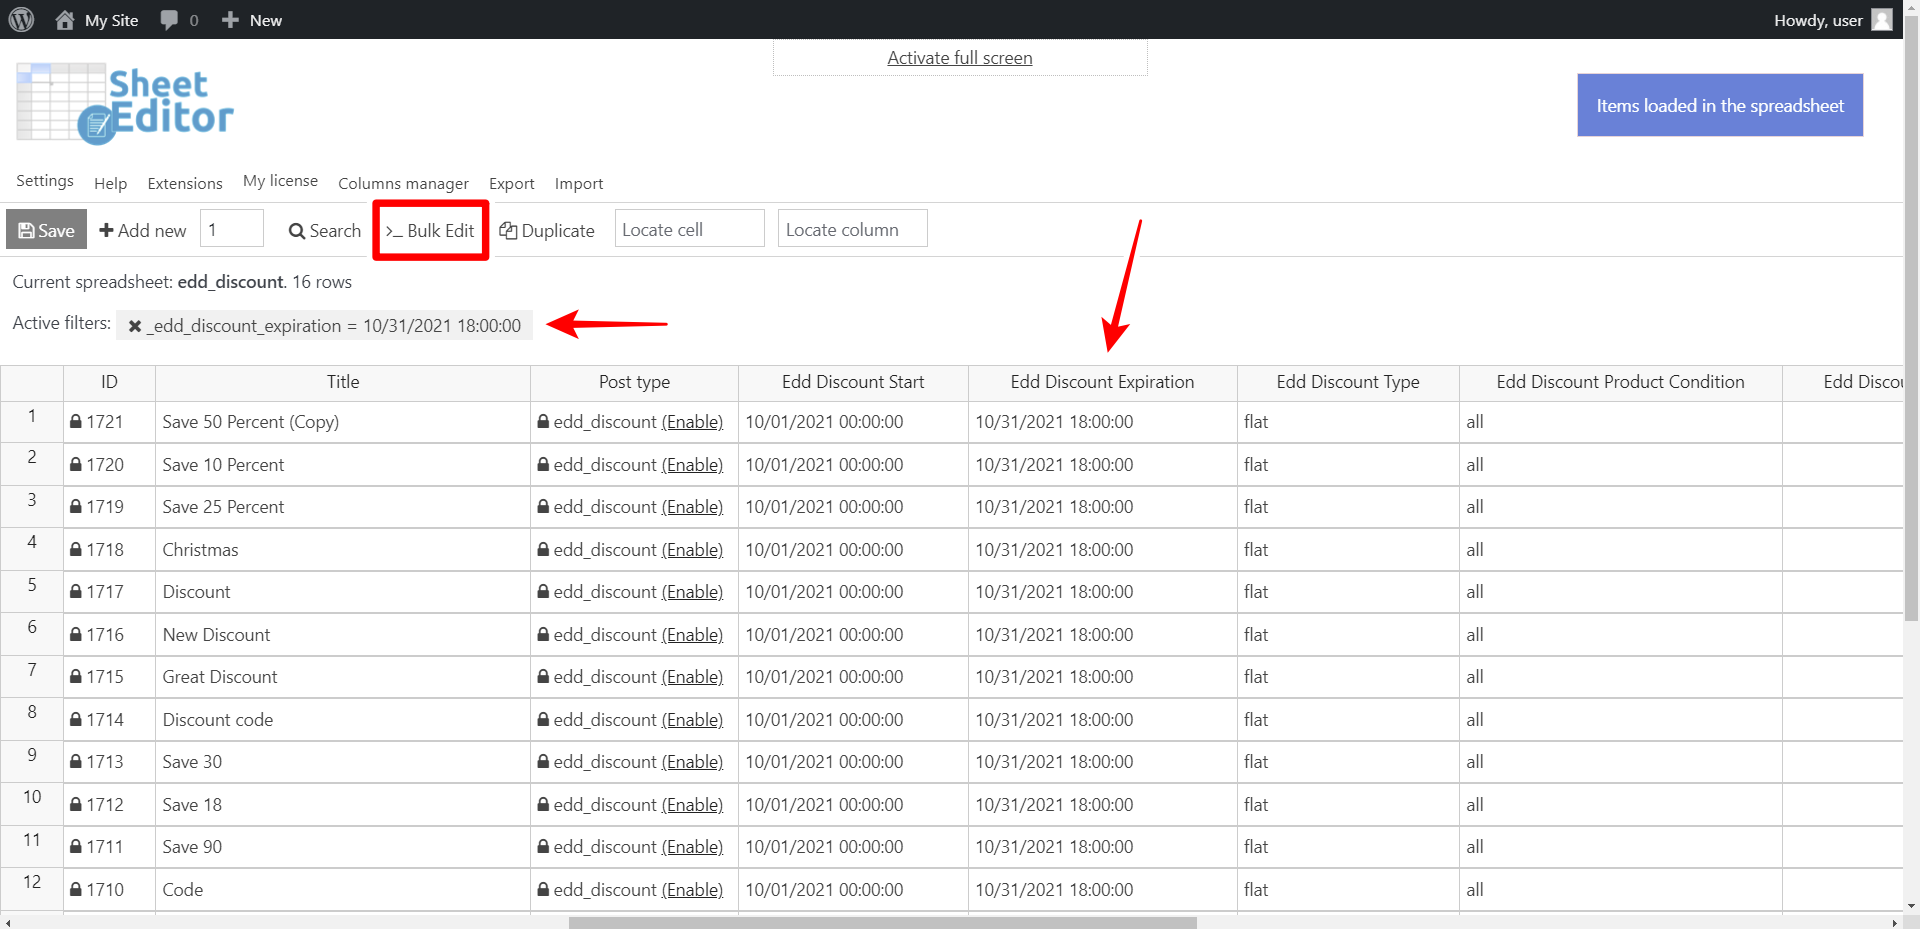The height and width of the screenshot is (929, 1920).
Task: Remove the _edd_discount_expiration active filter
Action: click(x=135, y=325)
